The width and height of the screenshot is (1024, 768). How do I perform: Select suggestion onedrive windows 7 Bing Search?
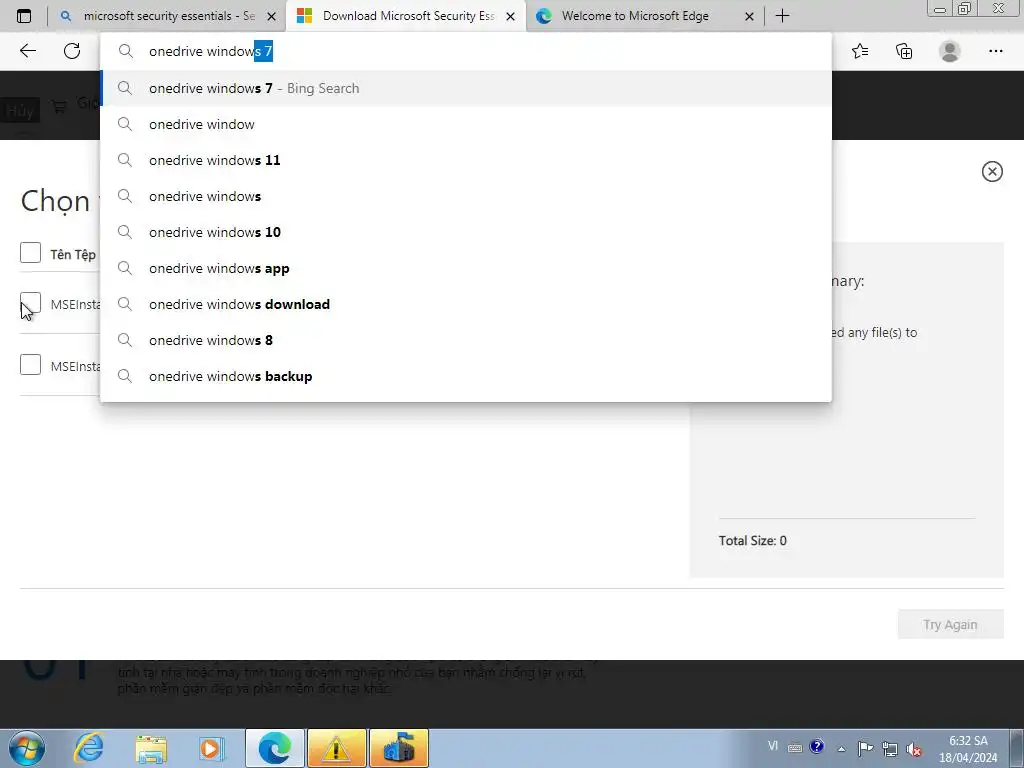point(466,88)
